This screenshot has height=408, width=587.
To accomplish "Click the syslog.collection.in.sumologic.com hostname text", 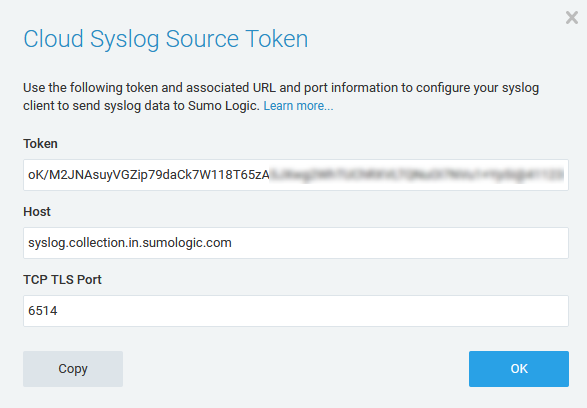I will coord(130,243).
